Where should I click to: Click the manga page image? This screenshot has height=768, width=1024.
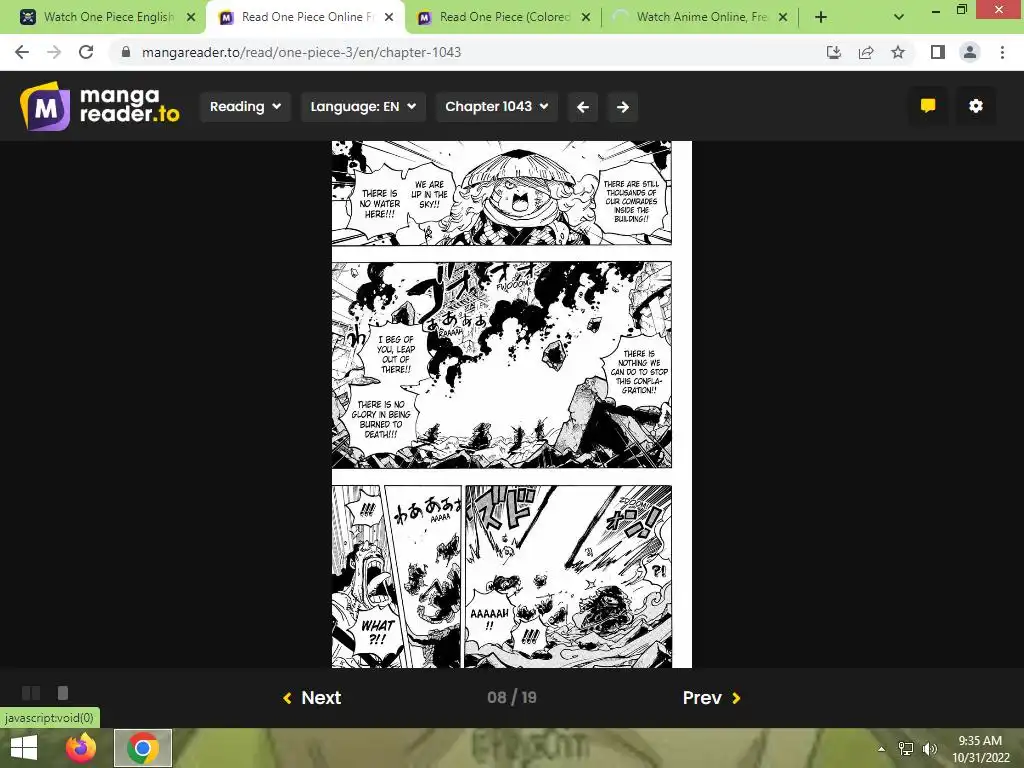point(511,404)
